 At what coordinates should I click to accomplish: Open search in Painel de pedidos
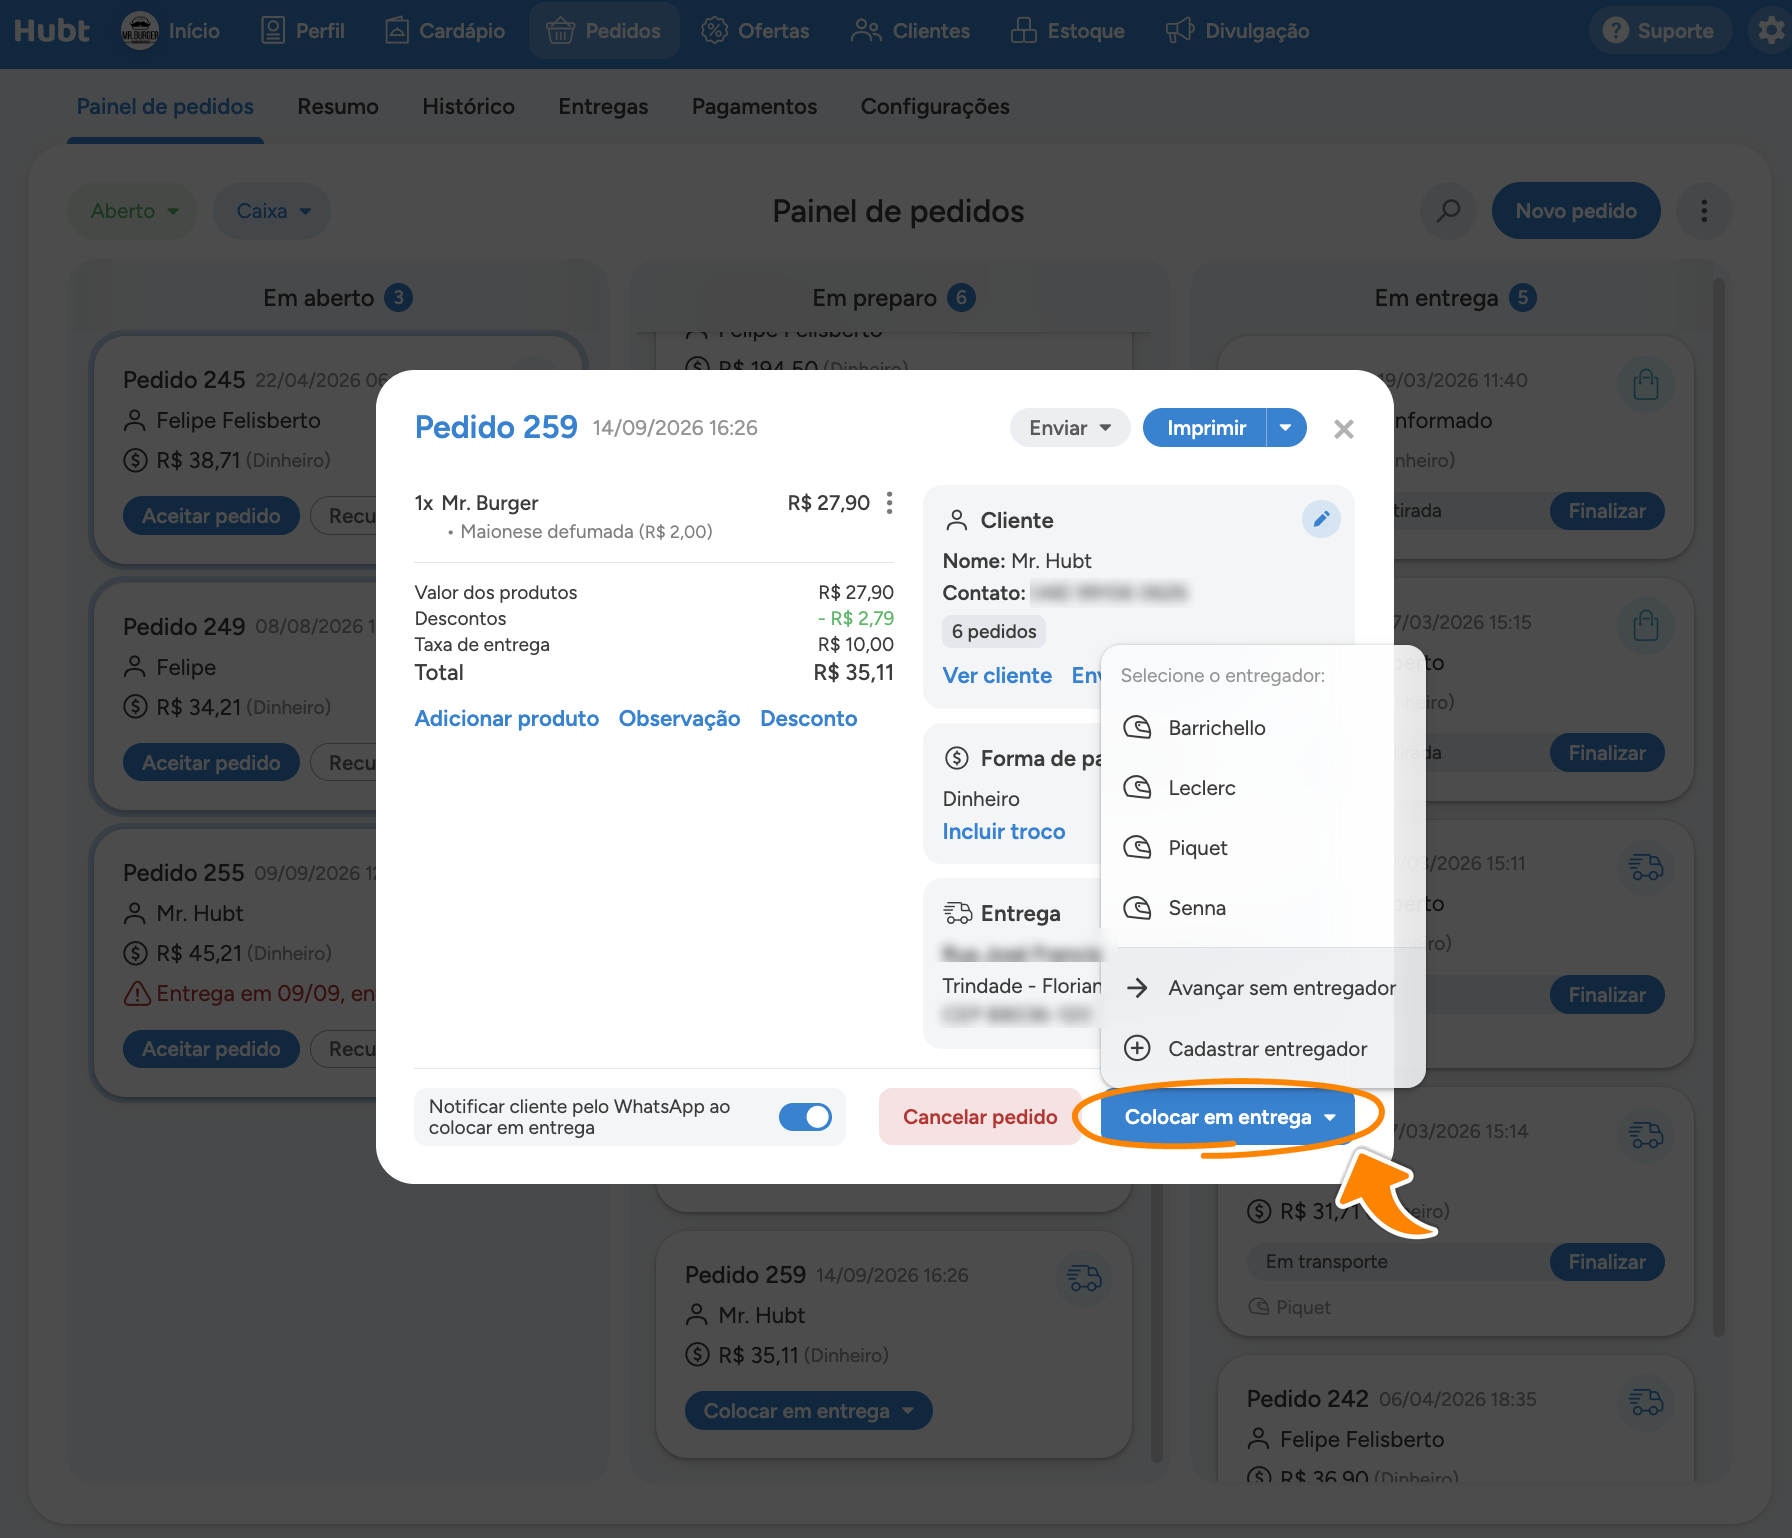click(1448, 211)
